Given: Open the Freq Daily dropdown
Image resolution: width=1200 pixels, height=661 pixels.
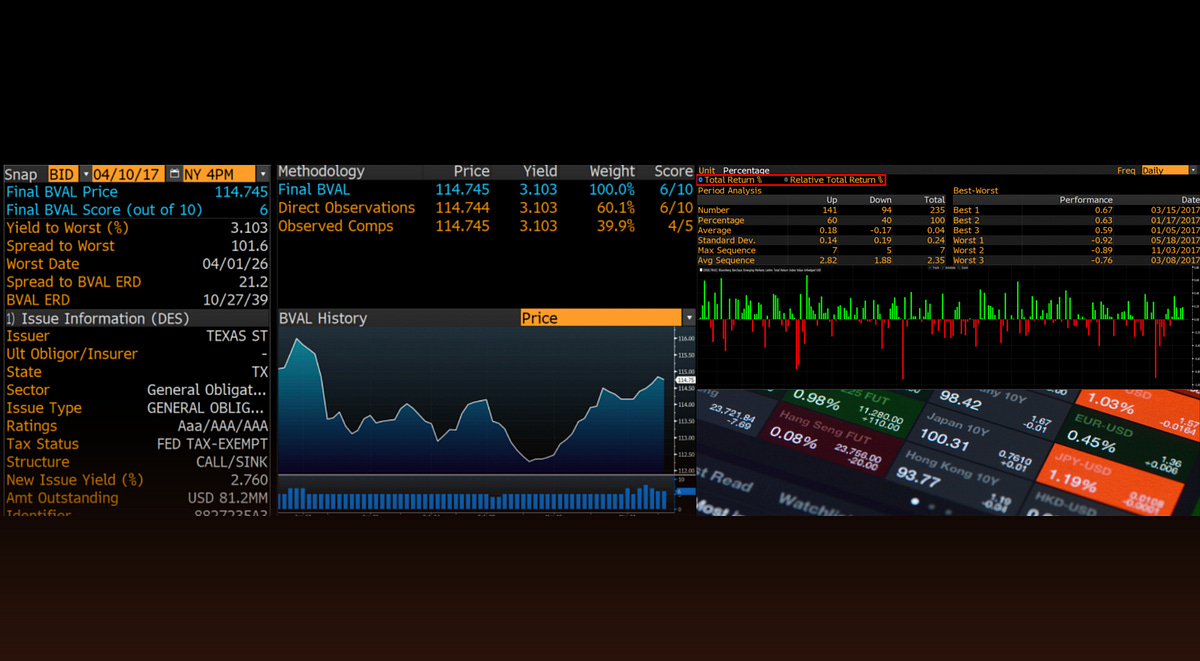Looking at the screenshot, I should tap(1193, 171).
